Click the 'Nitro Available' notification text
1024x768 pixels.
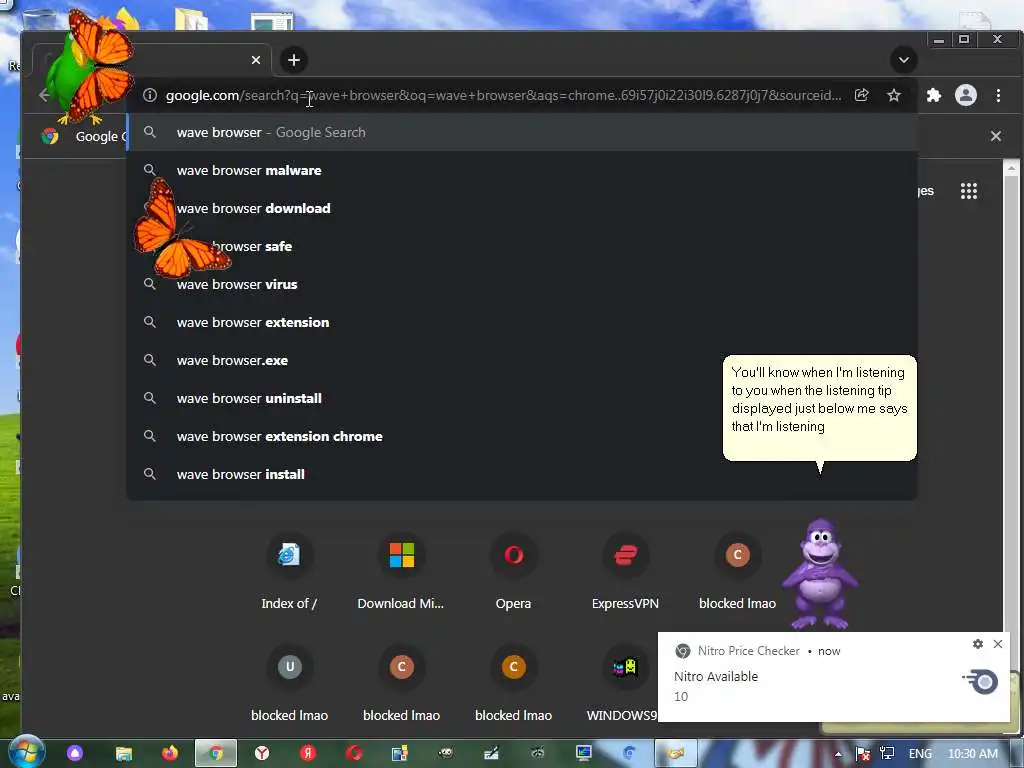pyautogui.click(x=716, y=677)
